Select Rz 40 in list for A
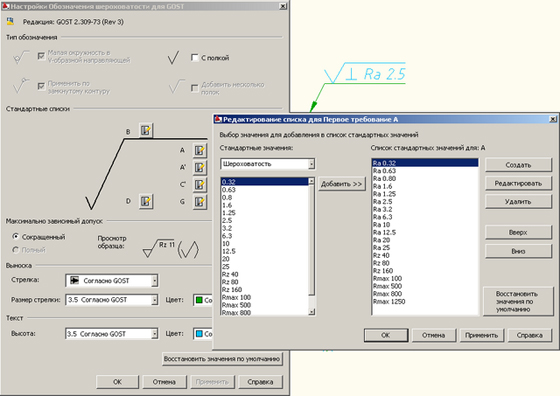The image size is (560, 396). tap(425, 256)
